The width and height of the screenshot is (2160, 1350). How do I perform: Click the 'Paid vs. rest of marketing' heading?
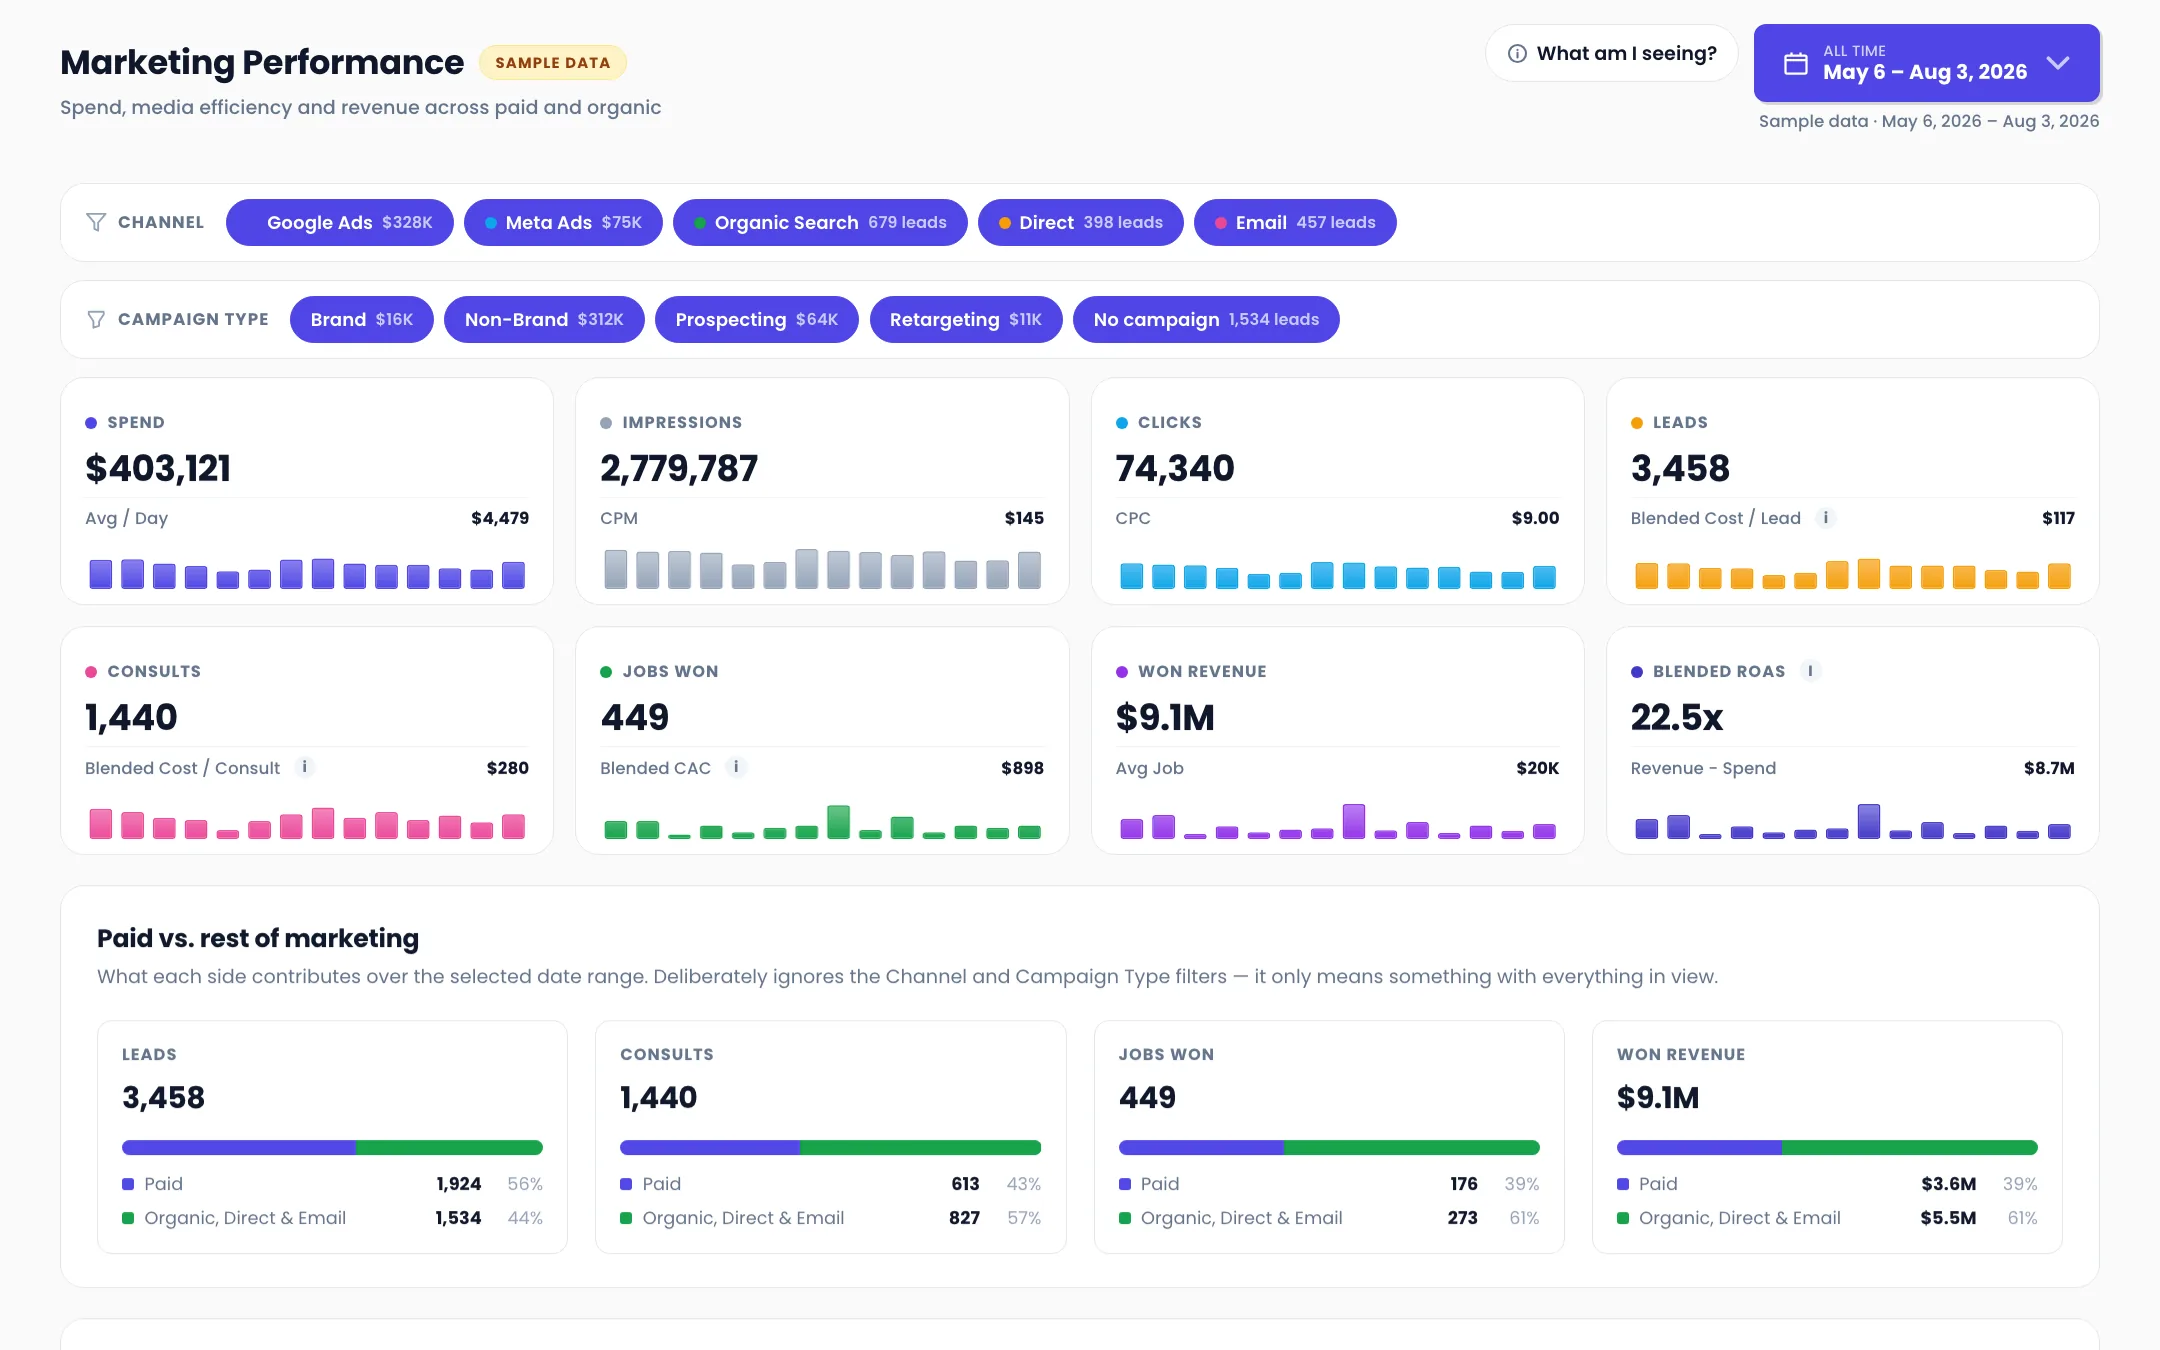[x=258, y=938]
